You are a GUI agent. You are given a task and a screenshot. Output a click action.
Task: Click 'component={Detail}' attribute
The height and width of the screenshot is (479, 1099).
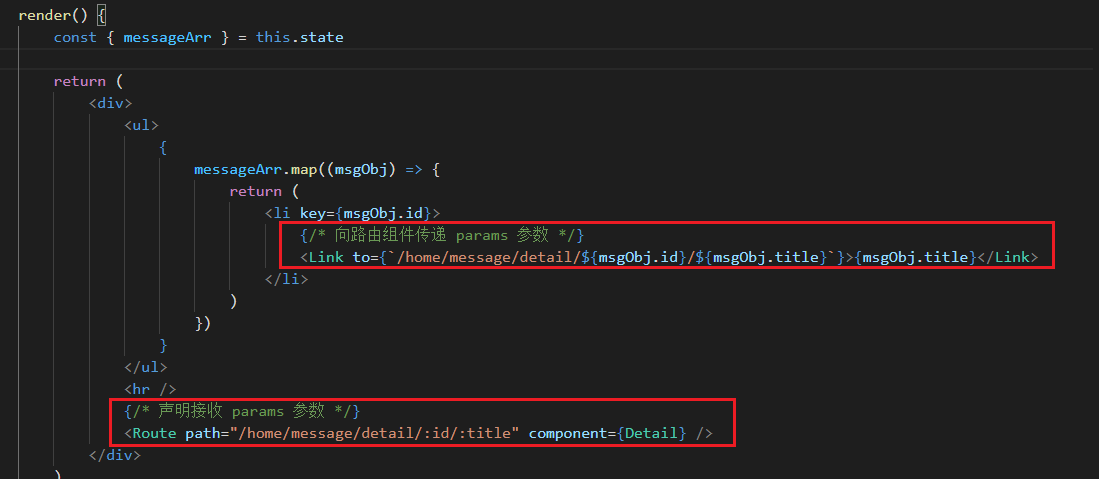[x=608, y=433]
